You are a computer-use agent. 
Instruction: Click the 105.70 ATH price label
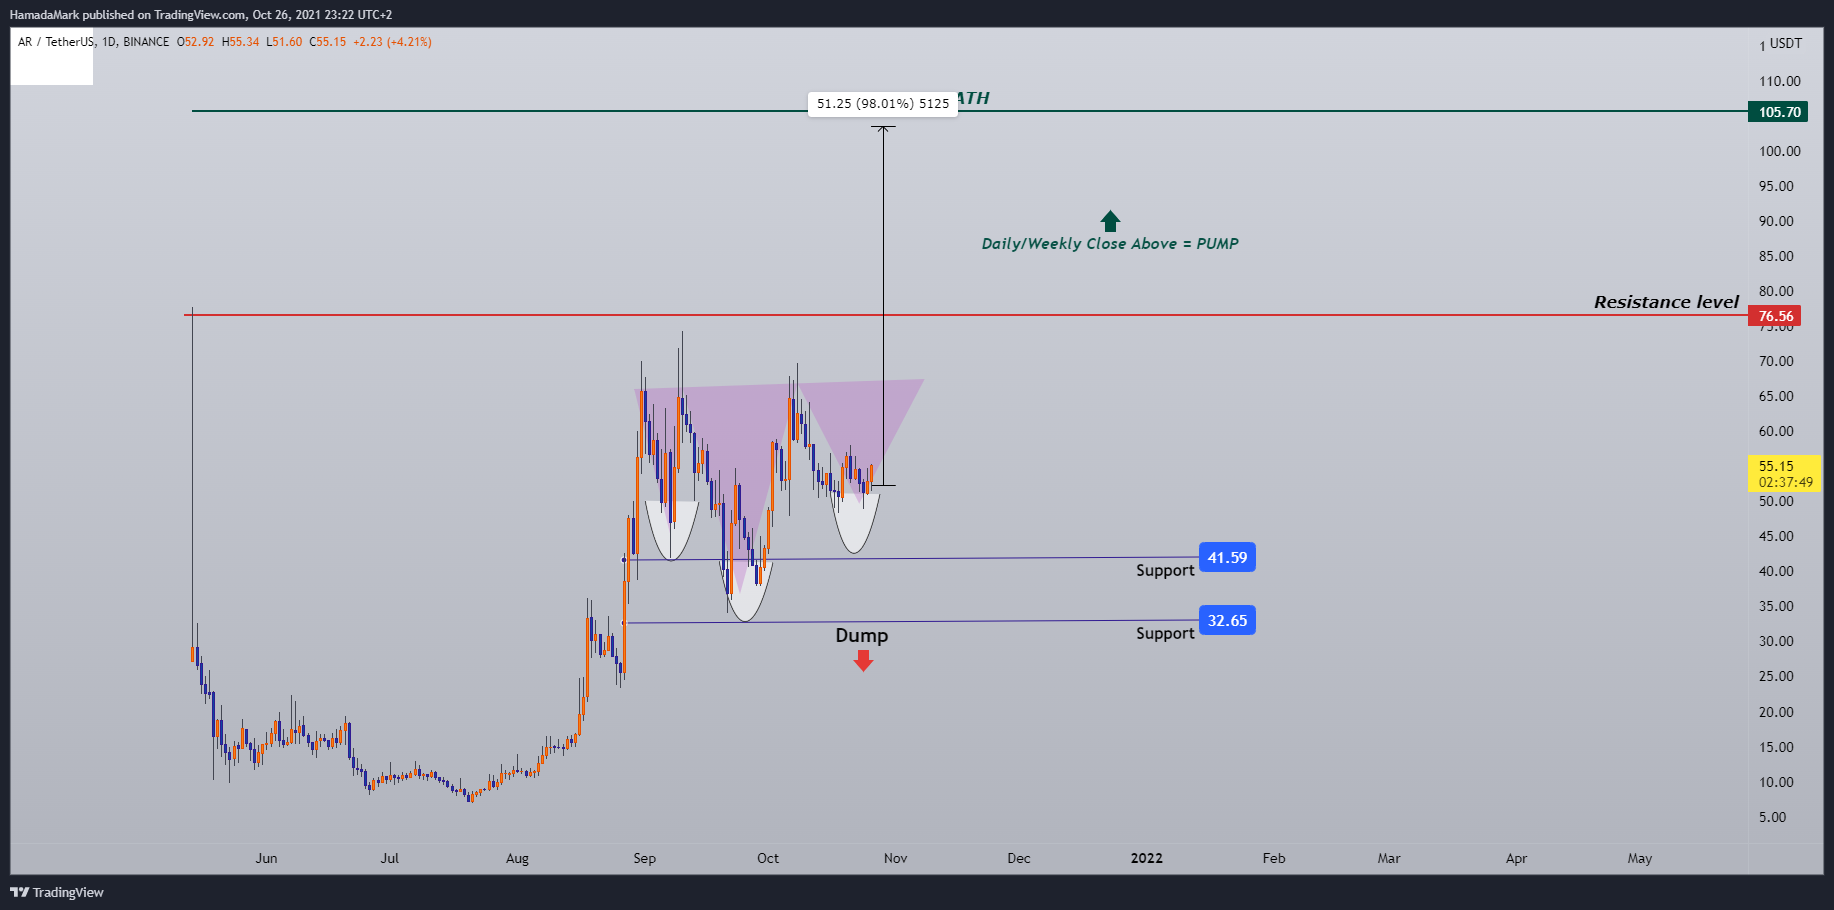pos(1777,112)
